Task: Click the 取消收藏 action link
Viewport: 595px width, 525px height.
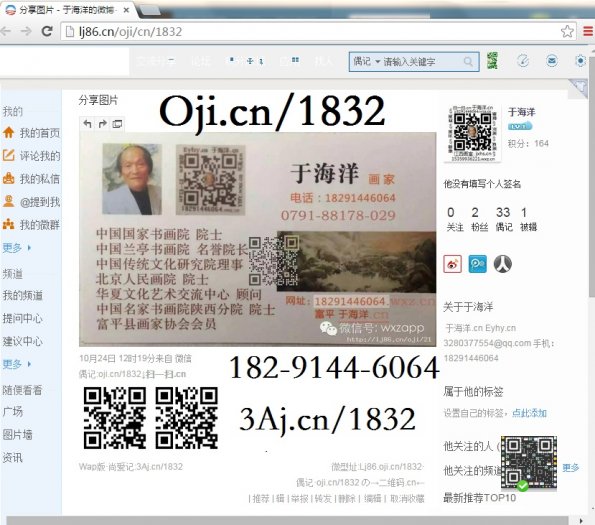Action: coord(407,498)
